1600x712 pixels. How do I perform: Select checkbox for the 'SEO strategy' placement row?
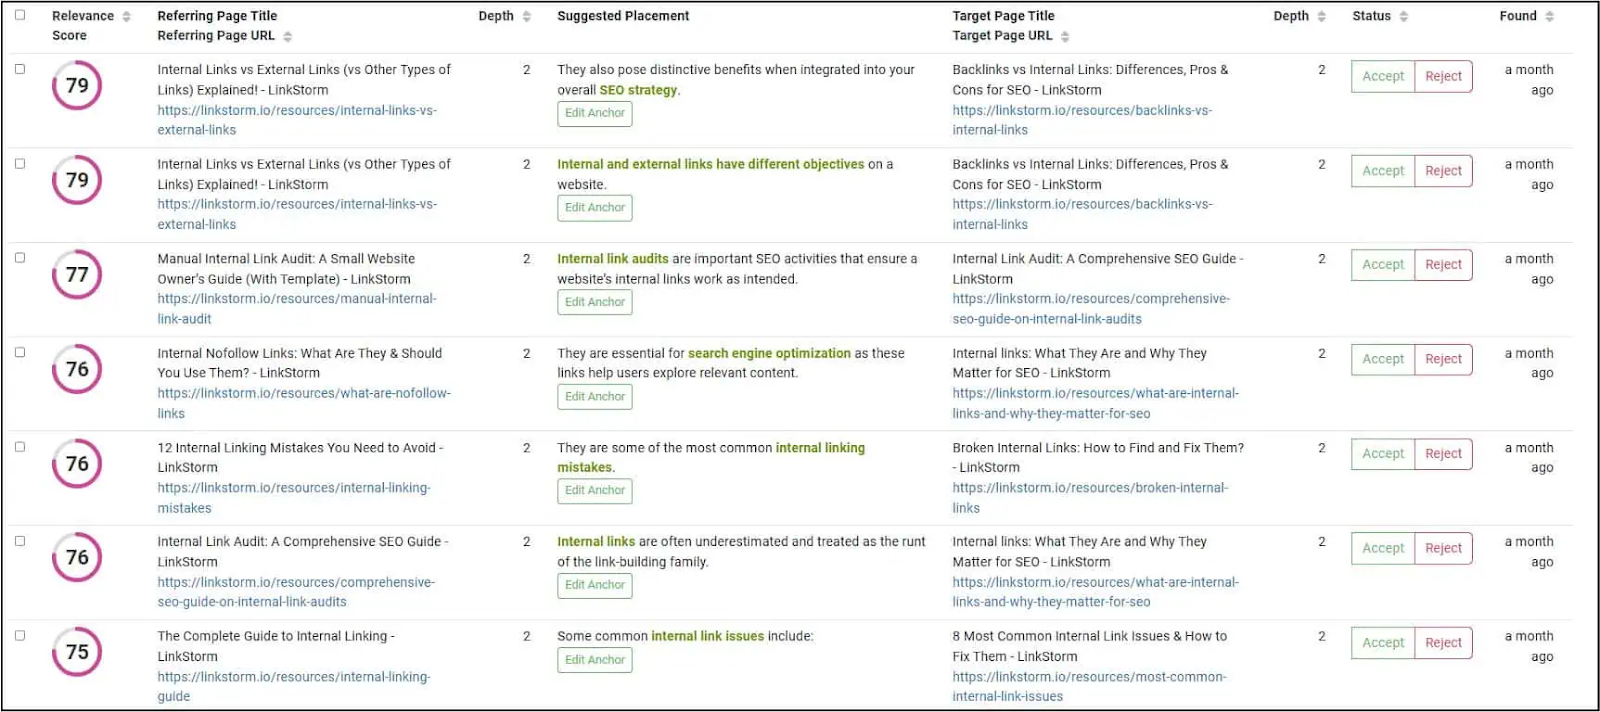coord(20,69)
